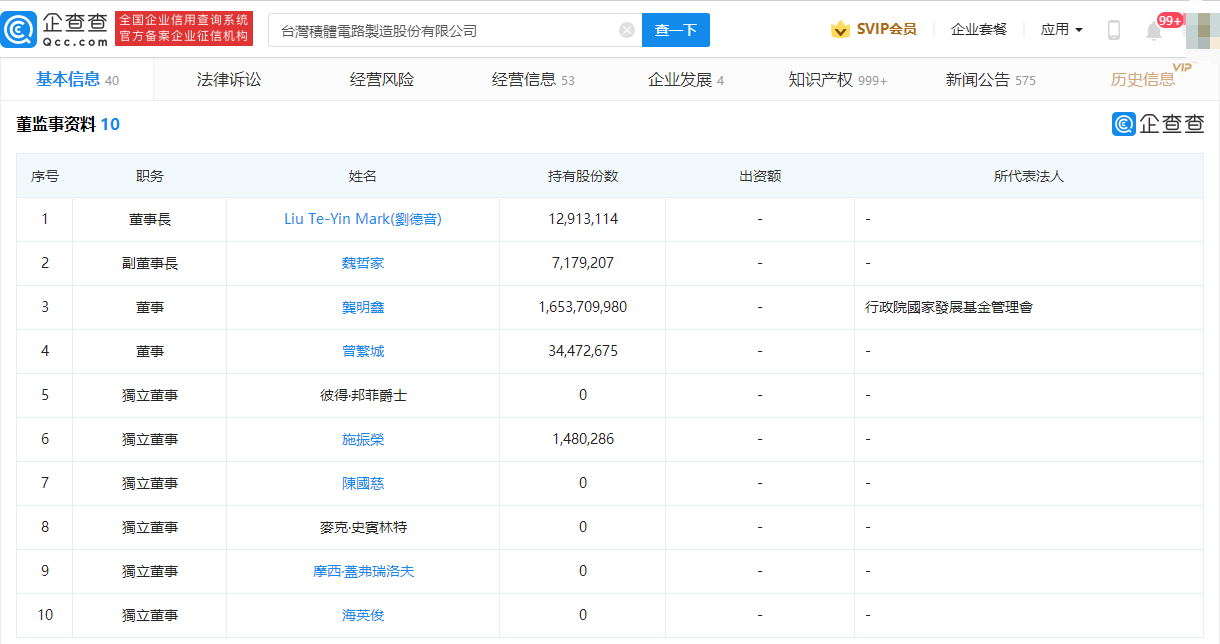The image size is (1220, 644).
Task: Open SVIP会员 link
Action: tap(886, 29)
